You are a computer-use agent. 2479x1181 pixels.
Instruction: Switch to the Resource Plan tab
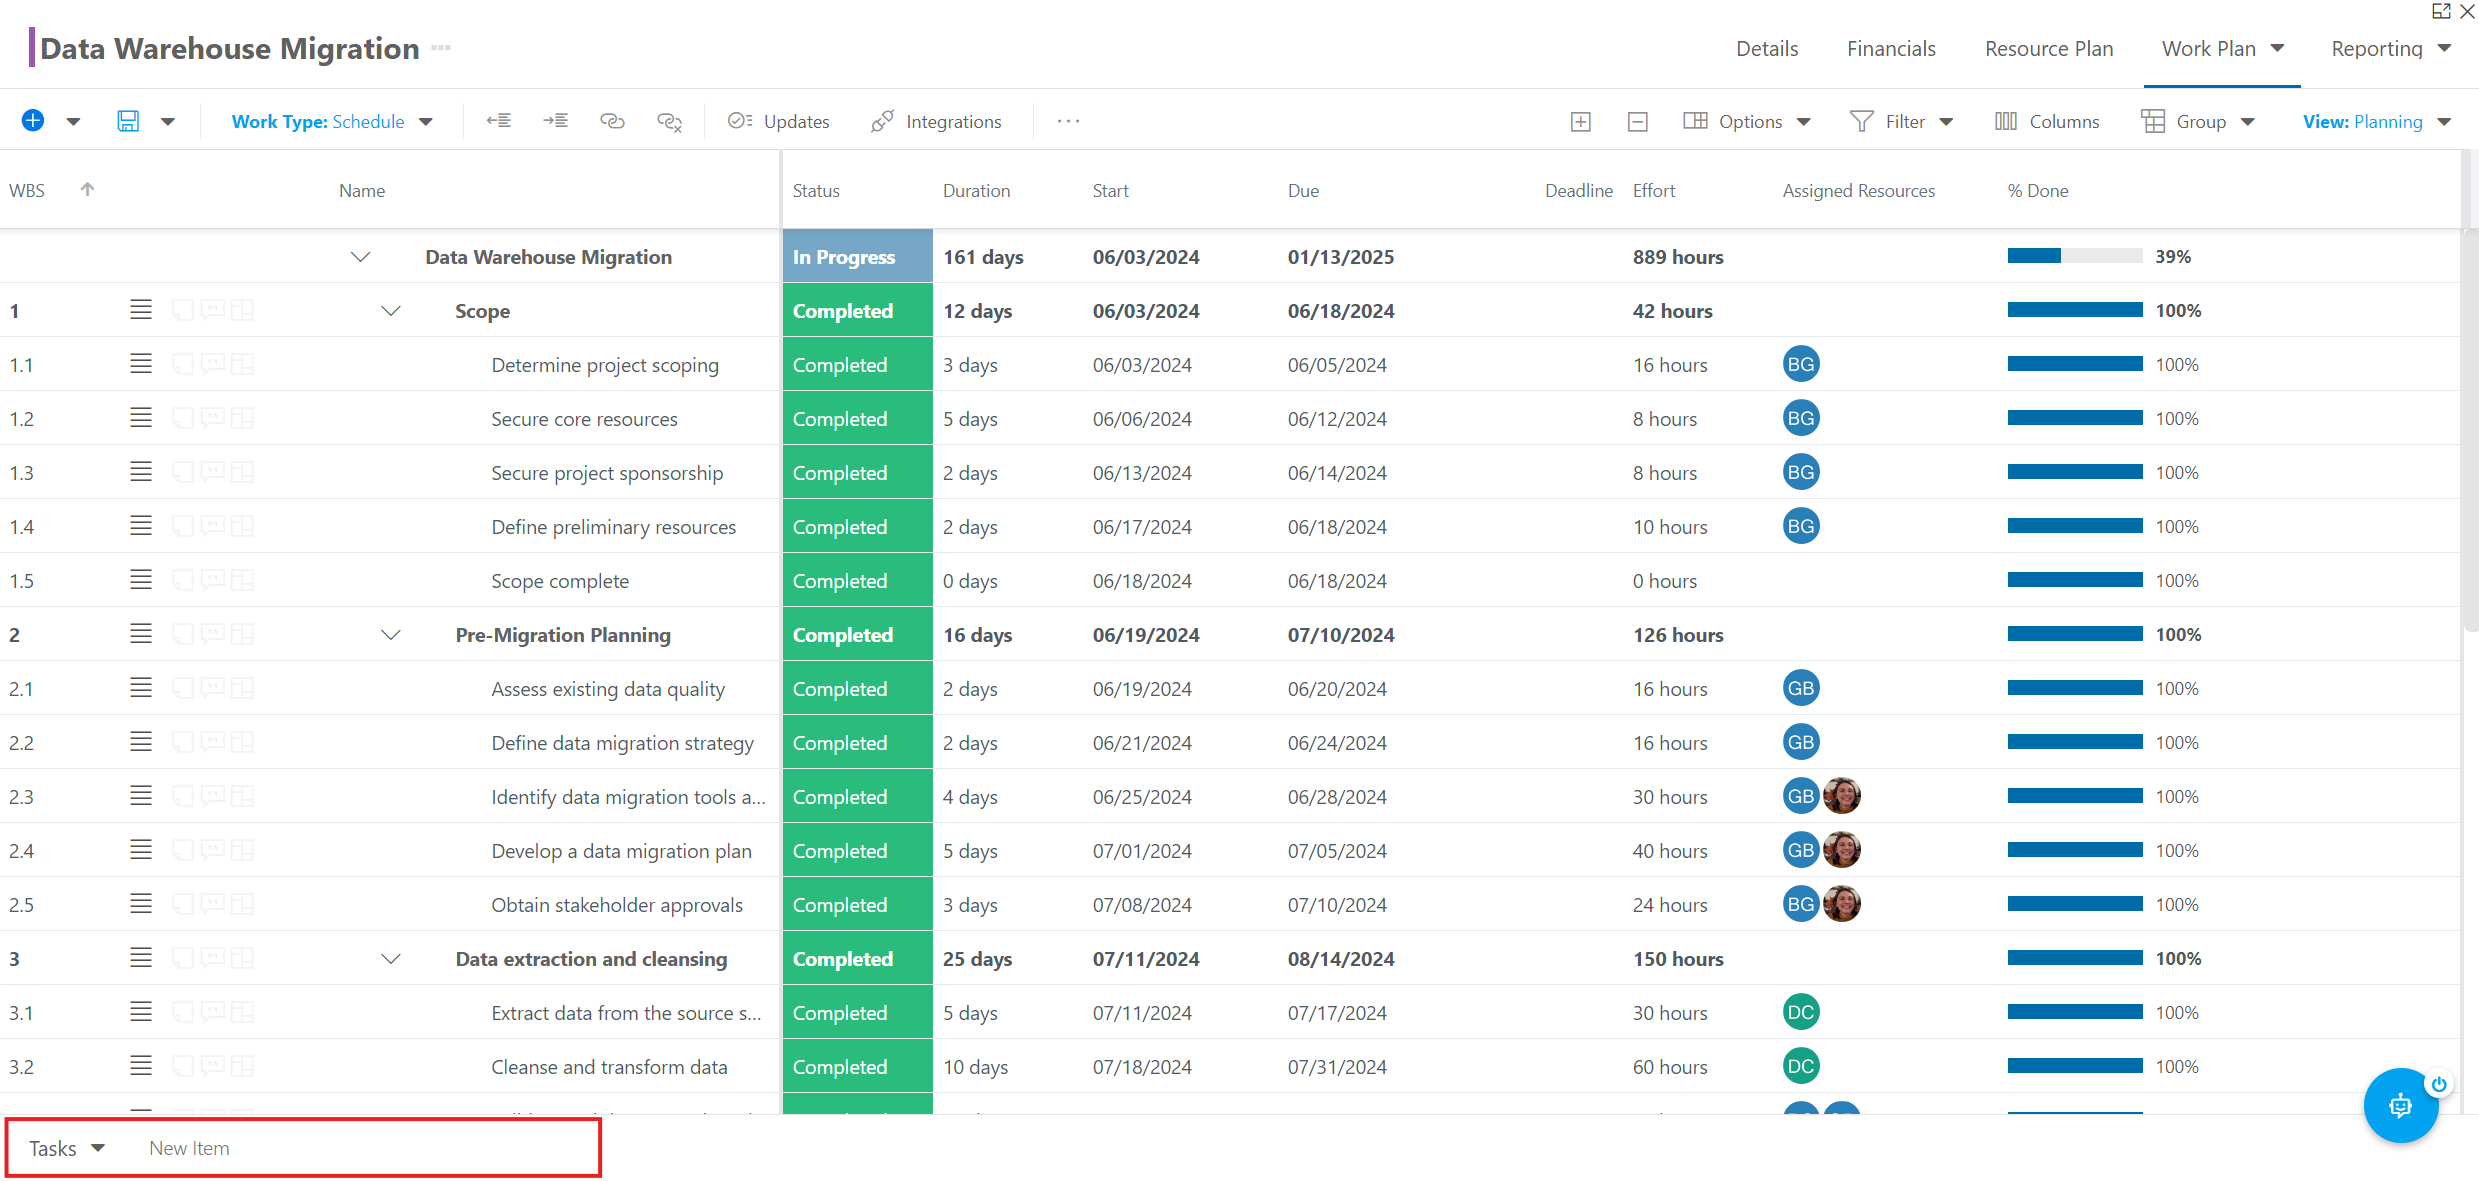coord(2049,48)
